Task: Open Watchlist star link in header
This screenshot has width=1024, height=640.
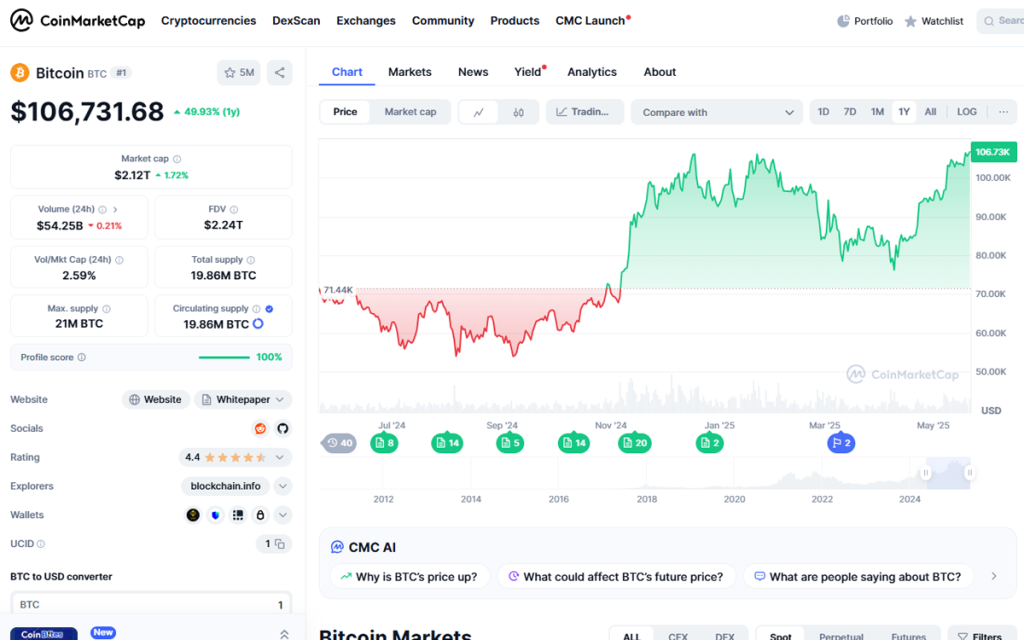Action: point(934,21)
